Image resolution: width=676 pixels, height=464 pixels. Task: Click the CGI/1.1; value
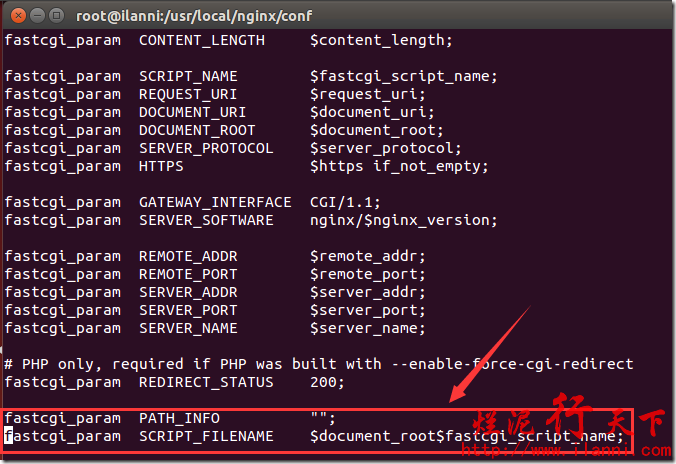[345, 202]
